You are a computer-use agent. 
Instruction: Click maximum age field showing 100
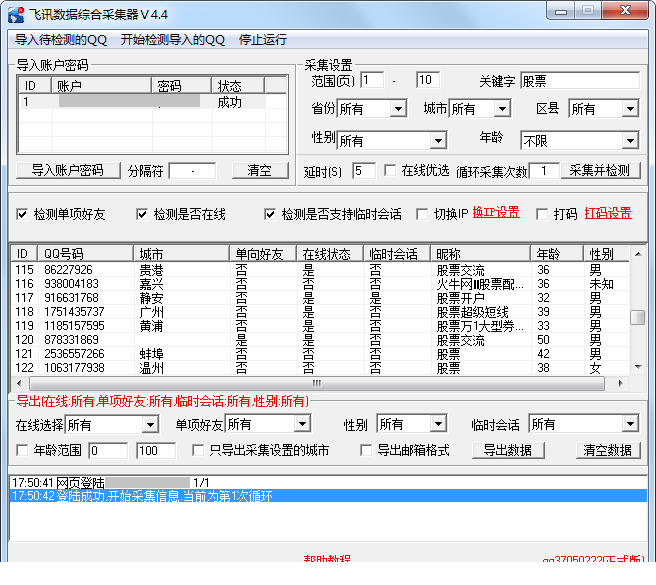(156, 451)
